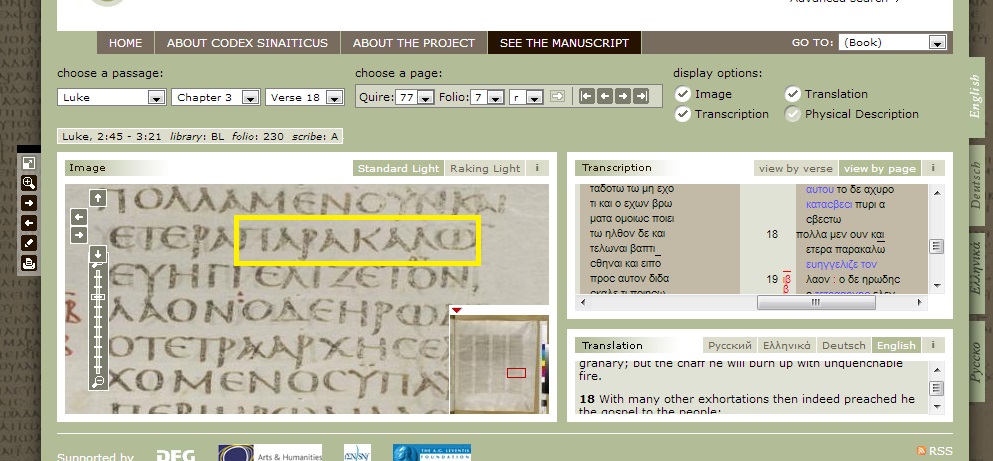Go to the first page
Image resolution: width=993 pixels, height=461 pixels.
587,96
